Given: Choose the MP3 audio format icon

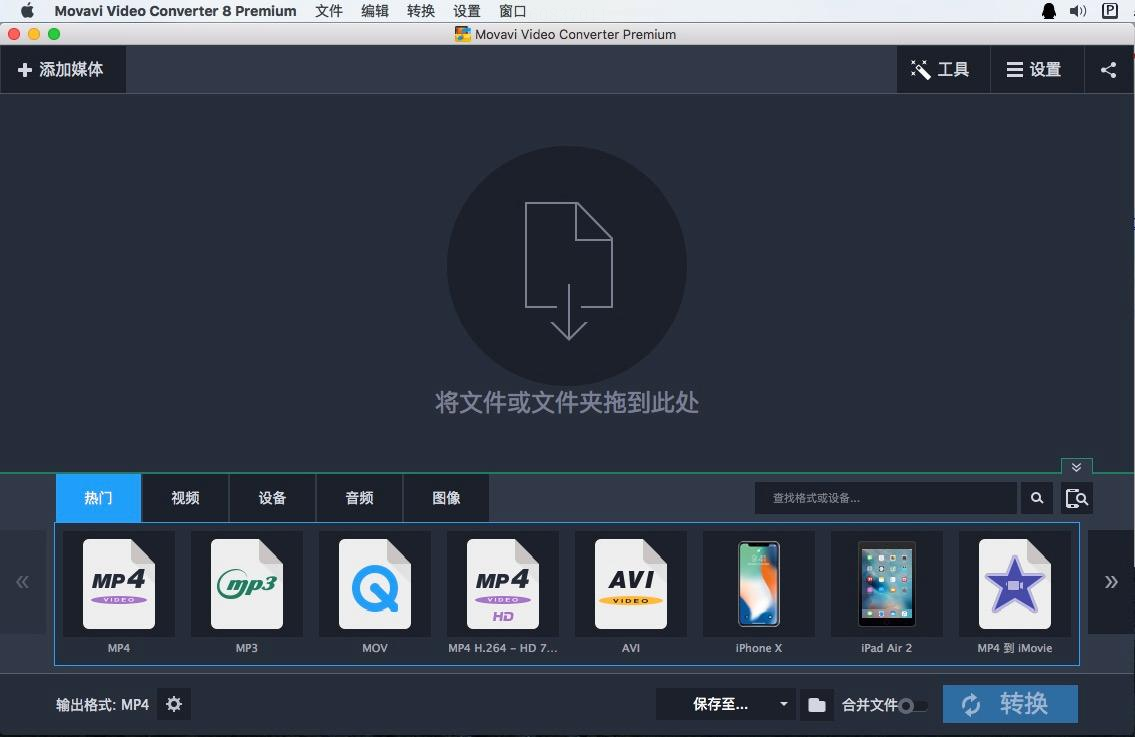Looking at the screenshot, I should (247, 584).
